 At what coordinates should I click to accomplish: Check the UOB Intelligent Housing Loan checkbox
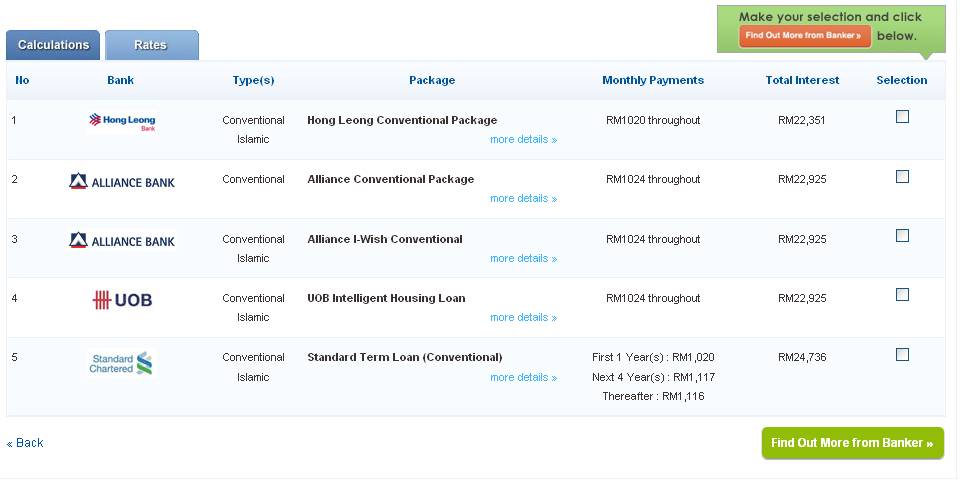pyautogui.click(x=902, y=294)
